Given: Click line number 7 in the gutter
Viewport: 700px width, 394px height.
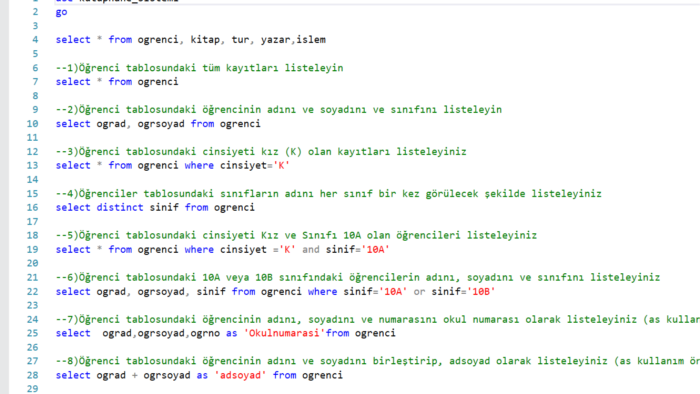Looking at the screenshot, I should [35, 82].
